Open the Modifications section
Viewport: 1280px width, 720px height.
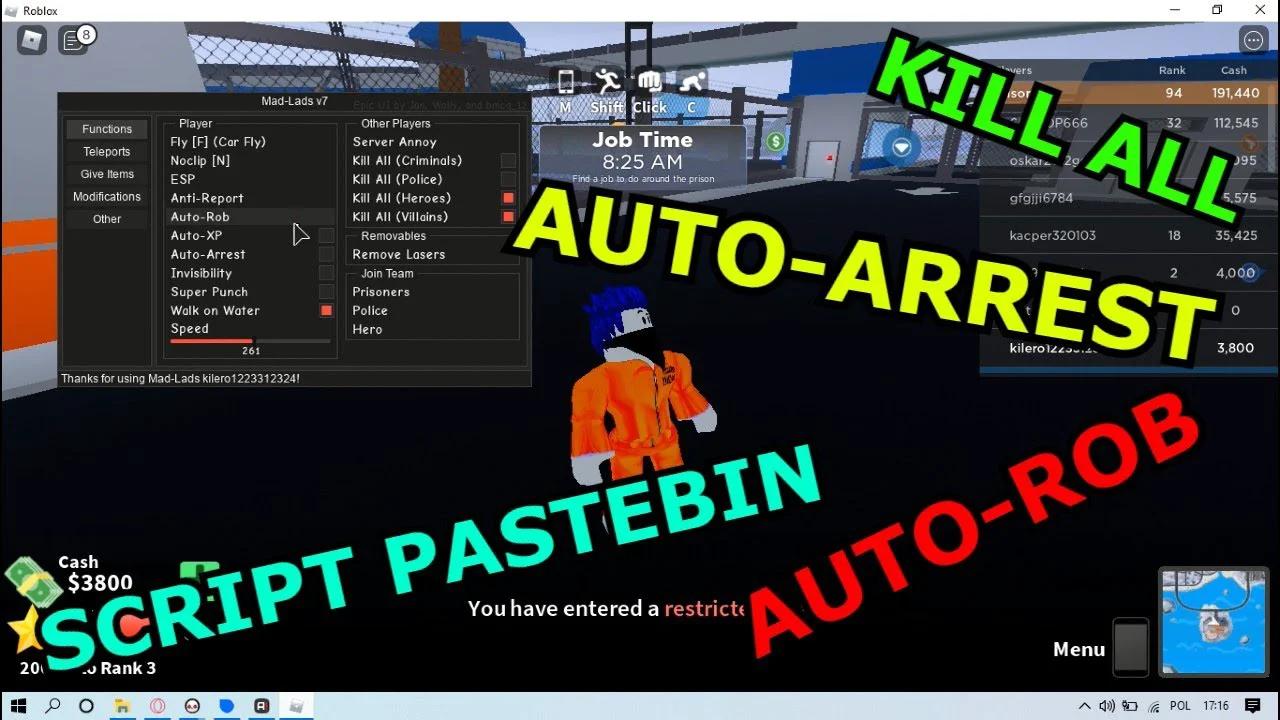106,196
